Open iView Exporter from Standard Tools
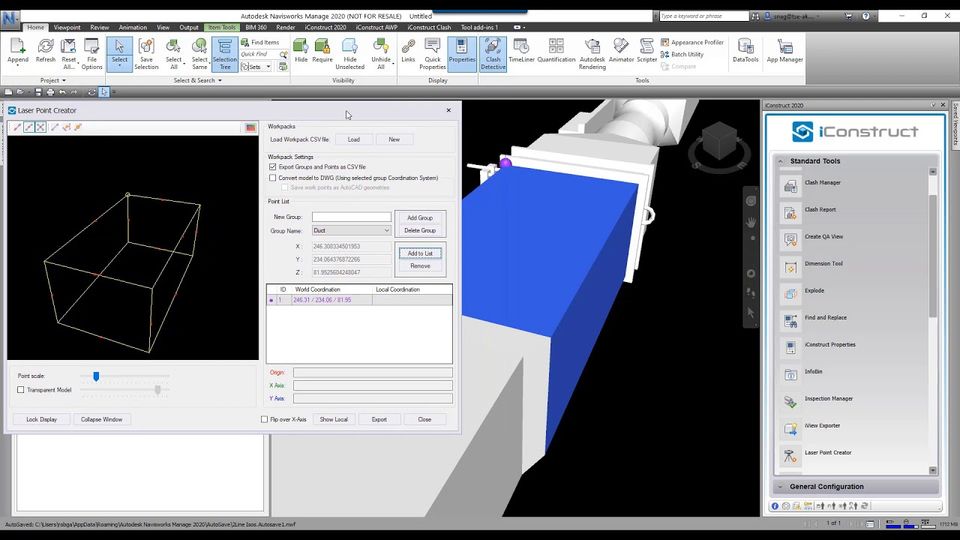The width and height of the screenshot is (960, 540). pyautogui.click(x=823, y=426)
